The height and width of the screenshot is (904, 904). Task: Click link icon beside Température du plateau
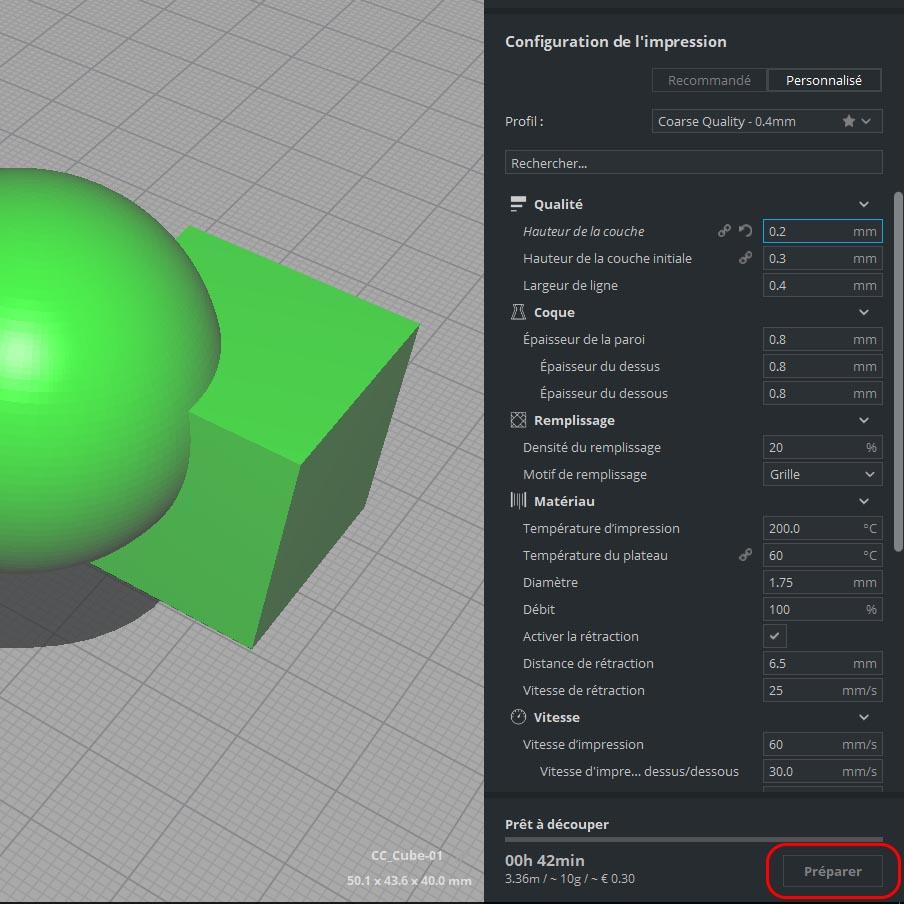pos(745,555)
